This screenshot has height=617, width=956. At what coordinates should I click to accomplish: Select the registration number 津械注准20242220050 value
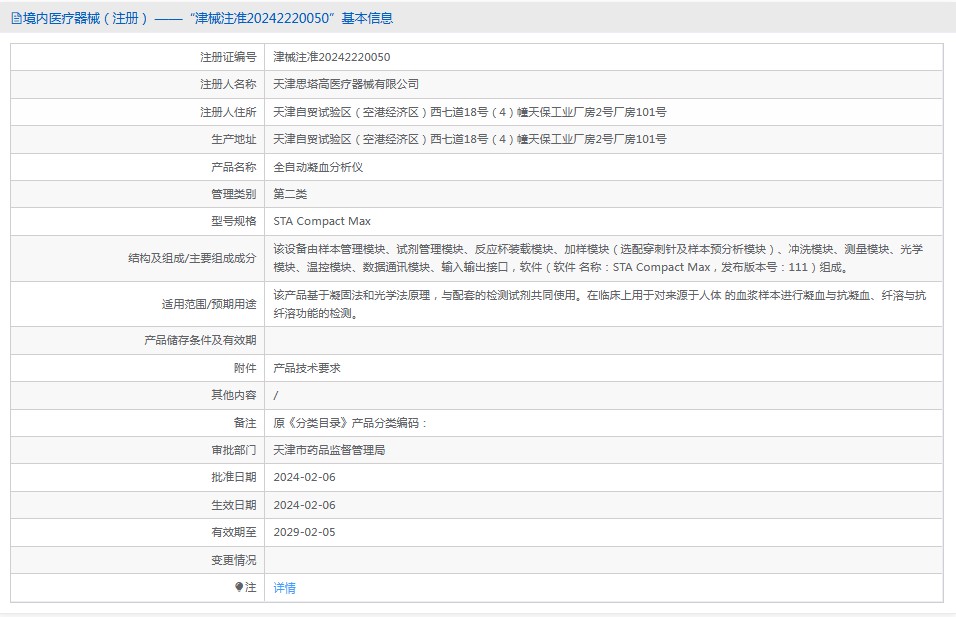(332, 57)
